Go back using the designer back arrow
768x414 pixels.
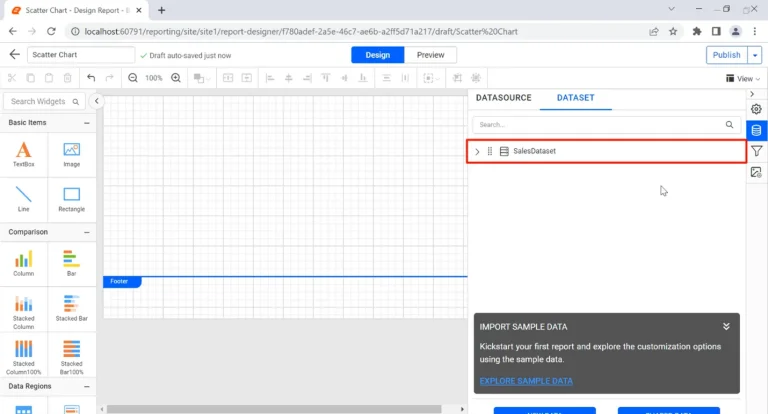click(14, 54)
